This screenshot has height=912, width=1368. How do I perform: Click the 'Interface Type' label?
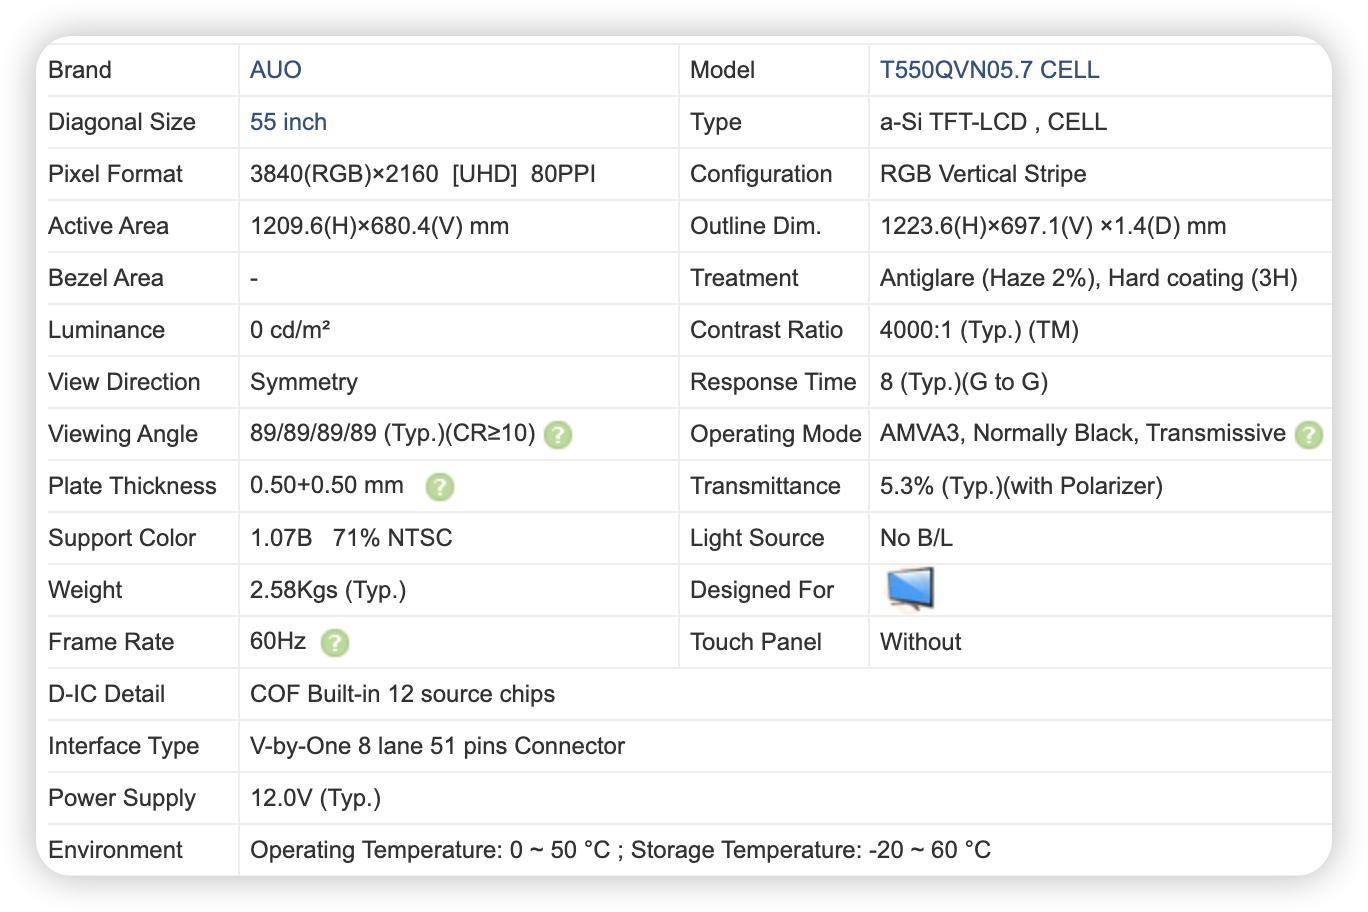pyautogui.click(x=123, y=746)
